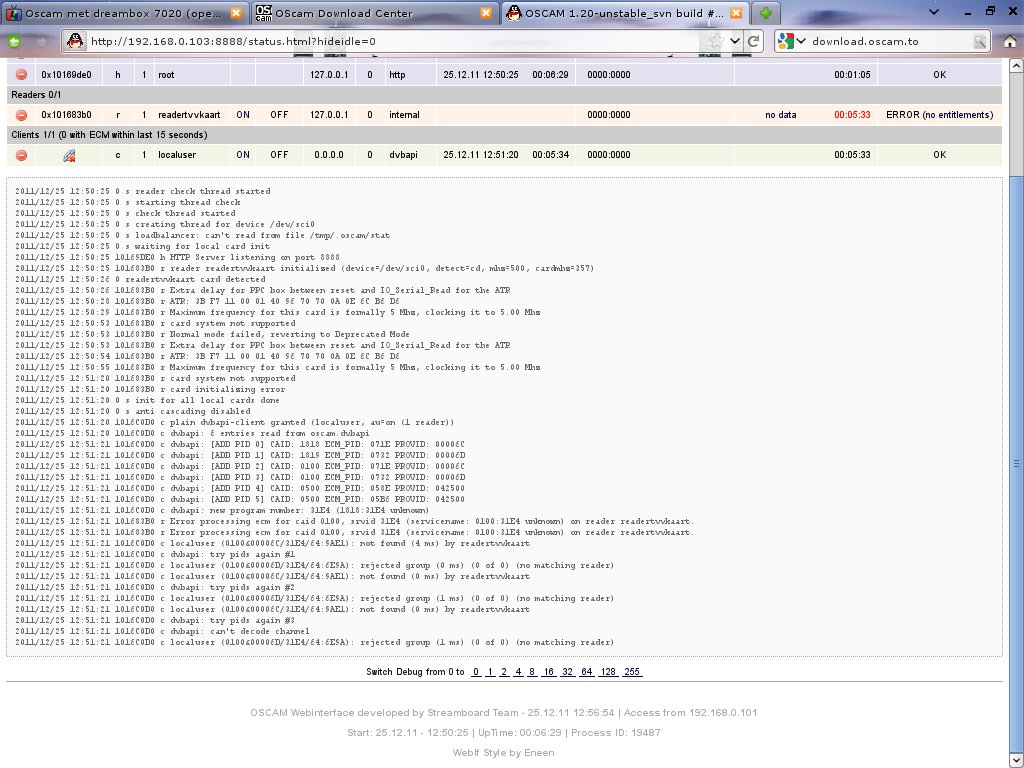Screen dimensions: 1024x768
Task: Click the green back arrow button
Action: coord(16,42)
